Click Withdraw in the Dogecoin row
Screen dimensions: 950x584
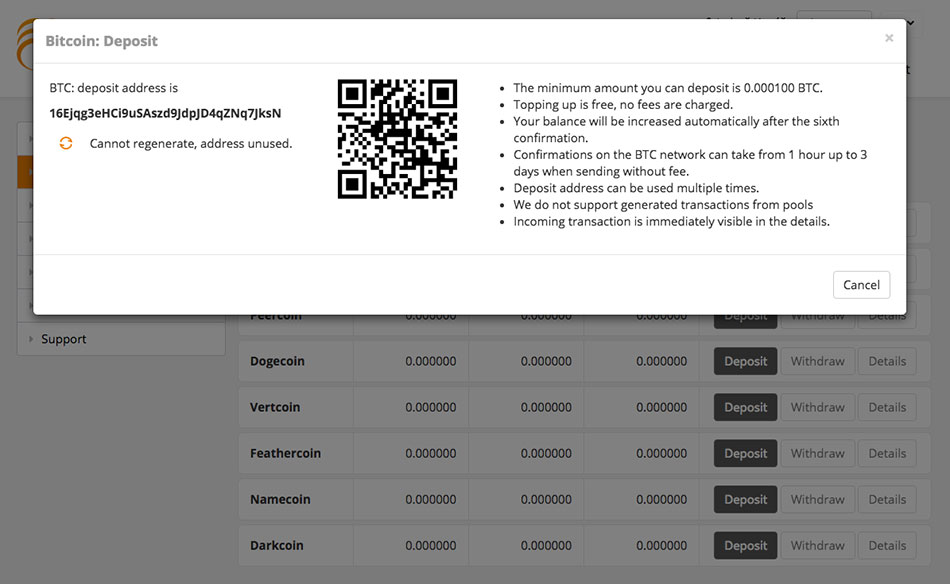(x=817, y=361)
